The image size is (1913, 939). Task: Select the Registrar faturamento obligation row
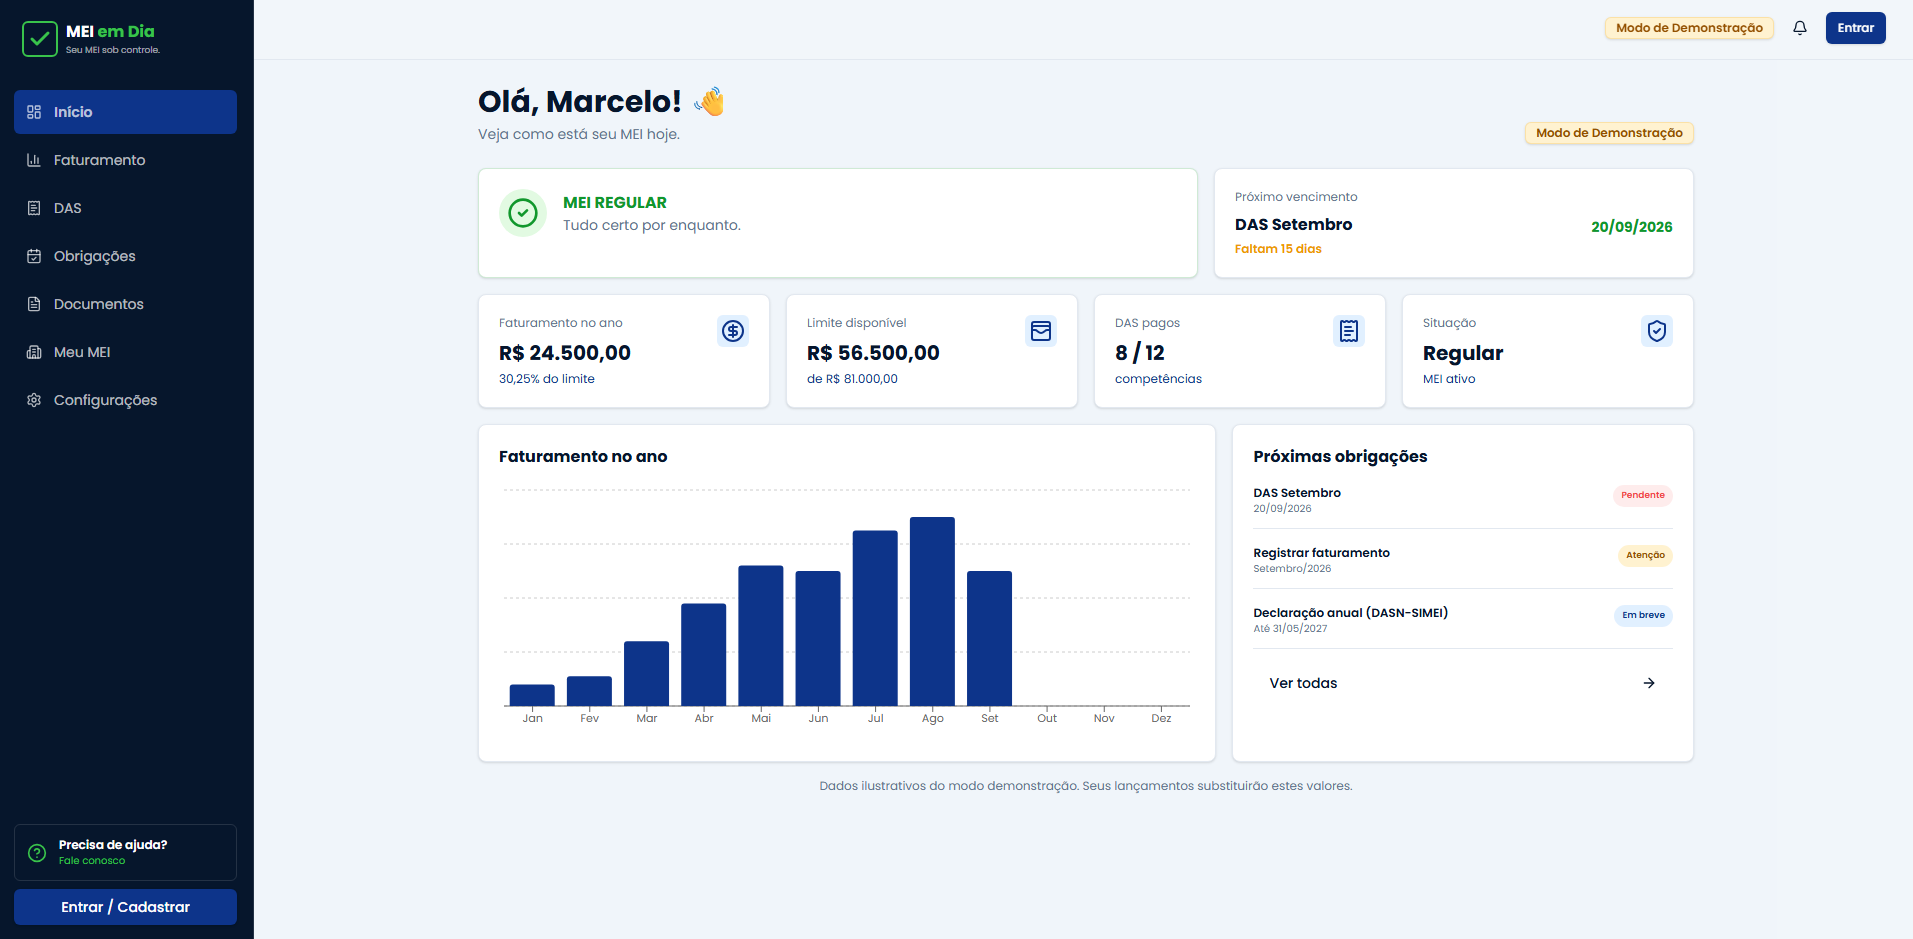pos(1463,560)
